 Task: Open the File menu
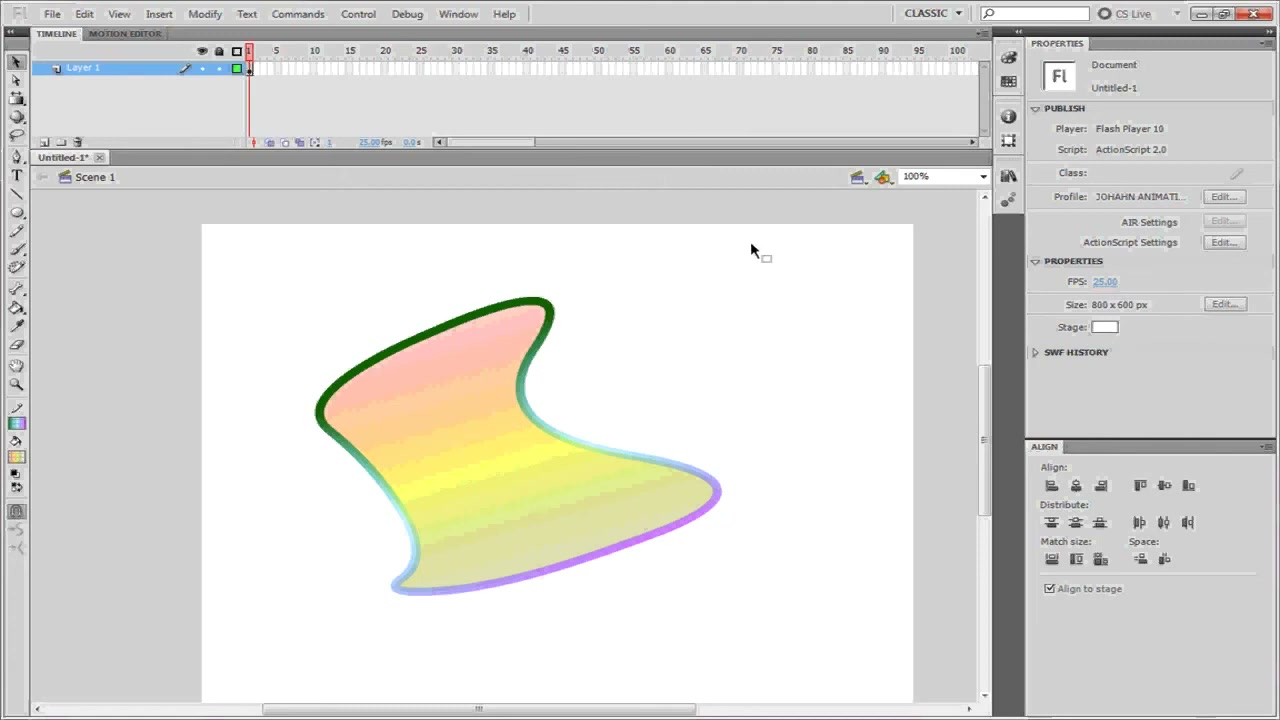(52, 14)
